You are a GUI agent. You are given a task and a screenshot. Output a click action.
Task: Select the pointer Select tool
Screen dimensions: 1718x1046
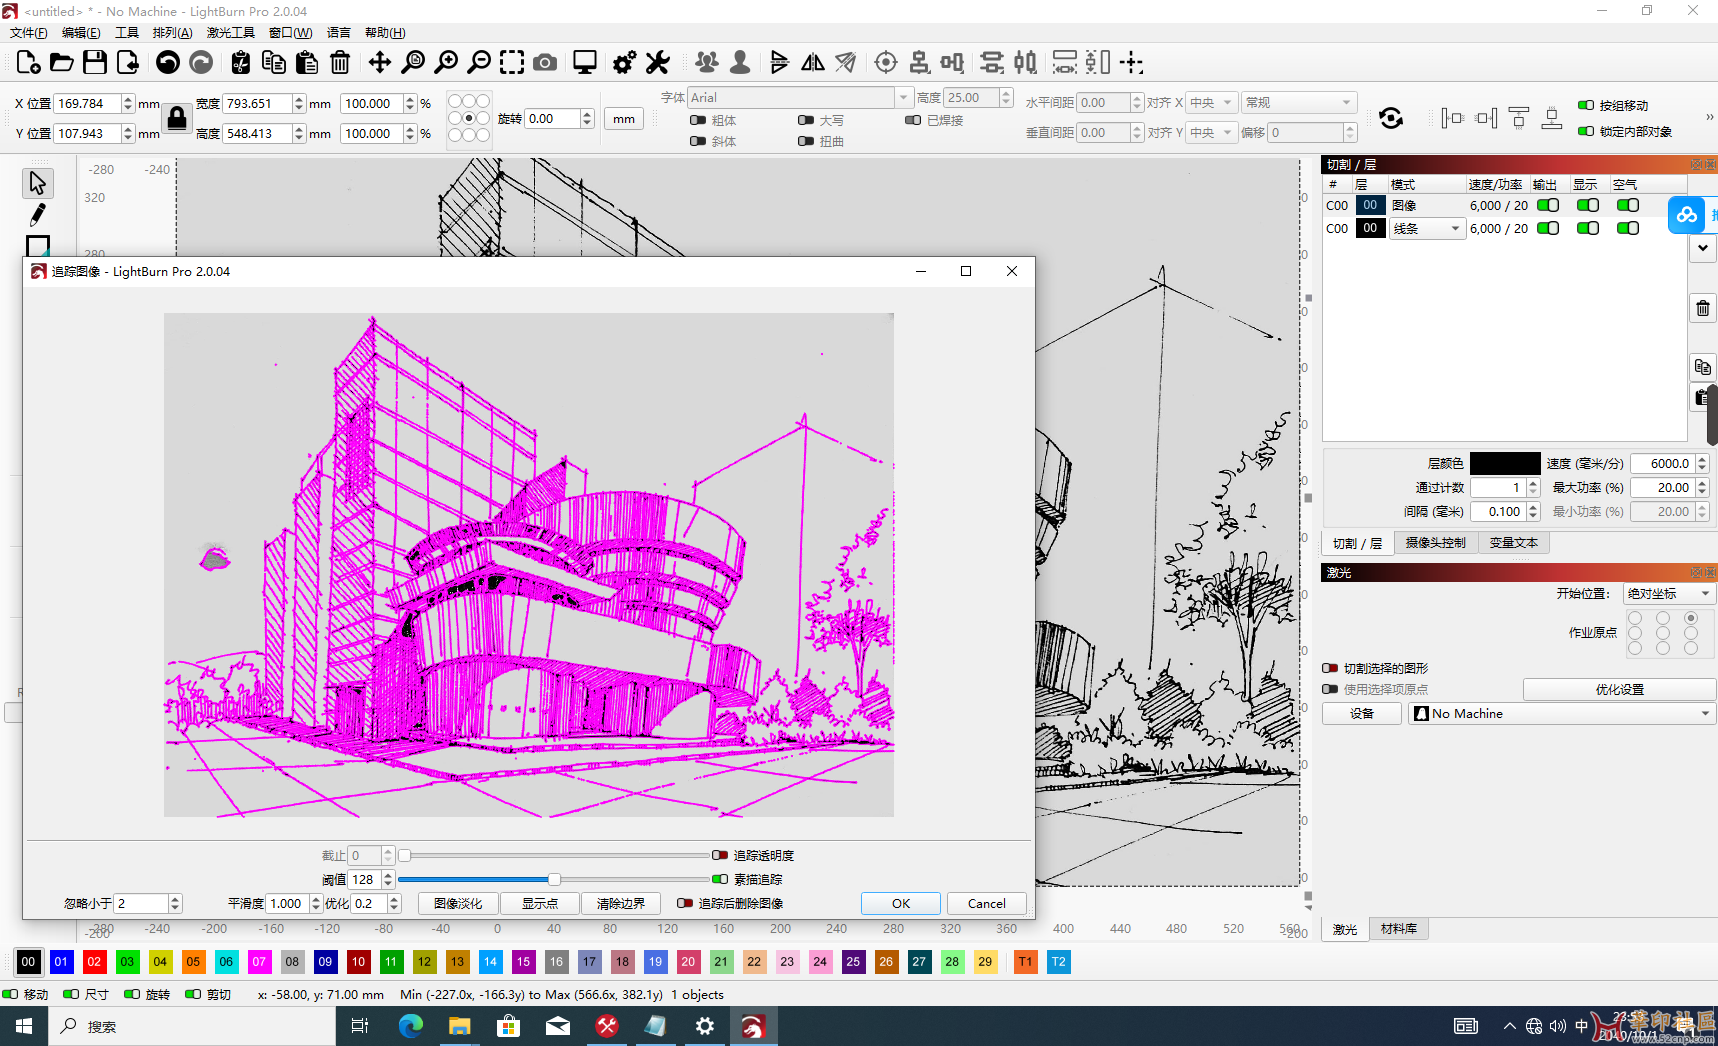tap(38, 183)
